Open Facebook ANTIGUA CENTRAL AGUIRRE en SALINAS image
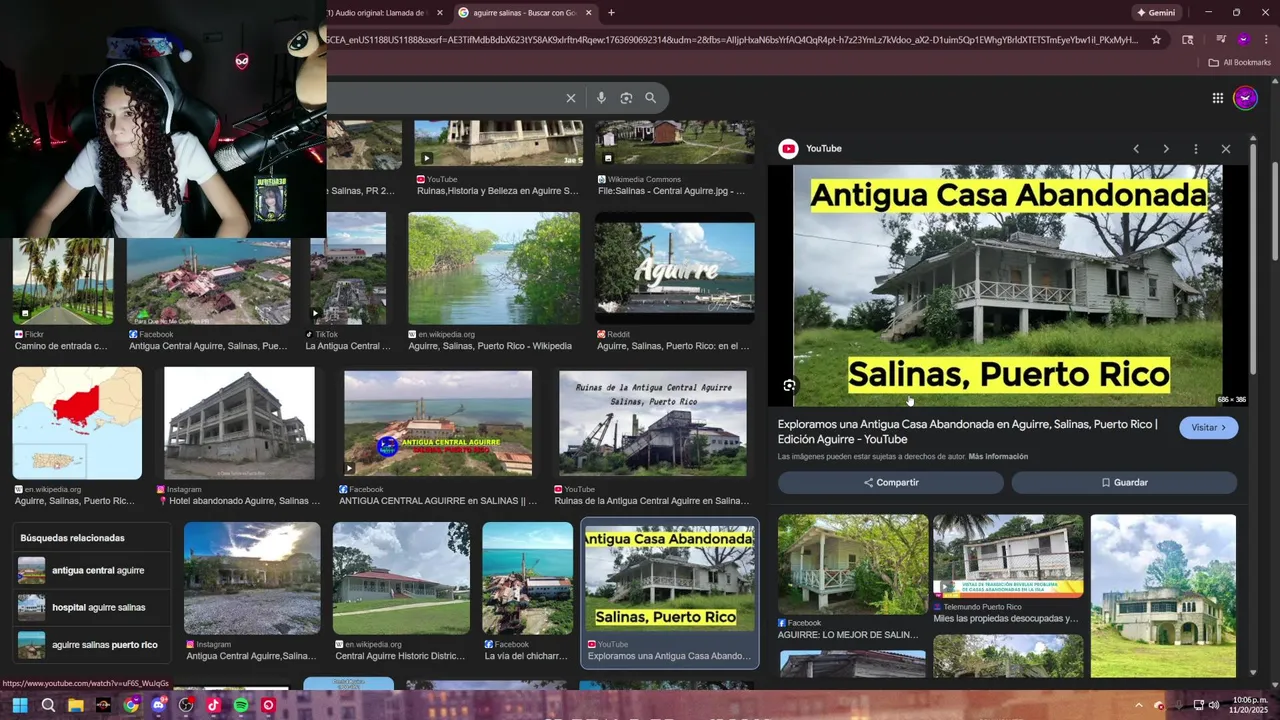 (438, 423)
